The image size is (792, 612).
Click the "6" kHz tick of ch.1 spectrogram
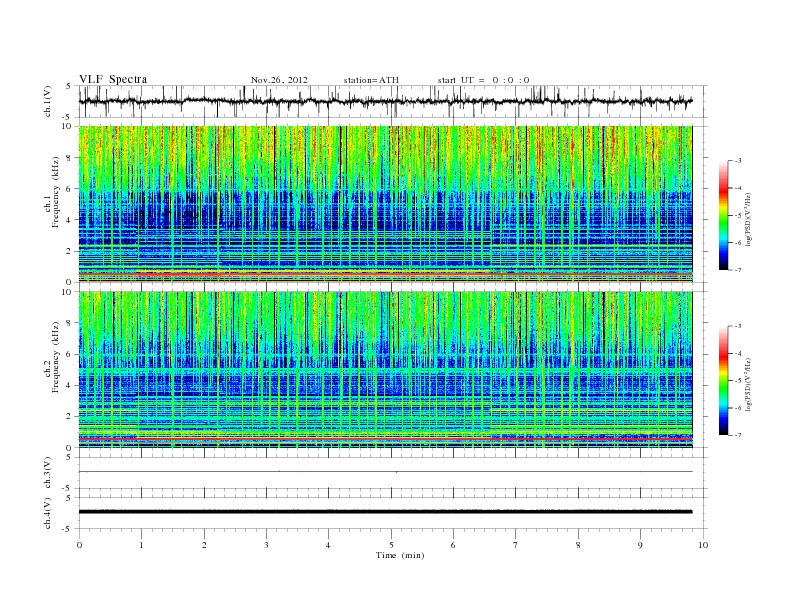tap(70, 189)
